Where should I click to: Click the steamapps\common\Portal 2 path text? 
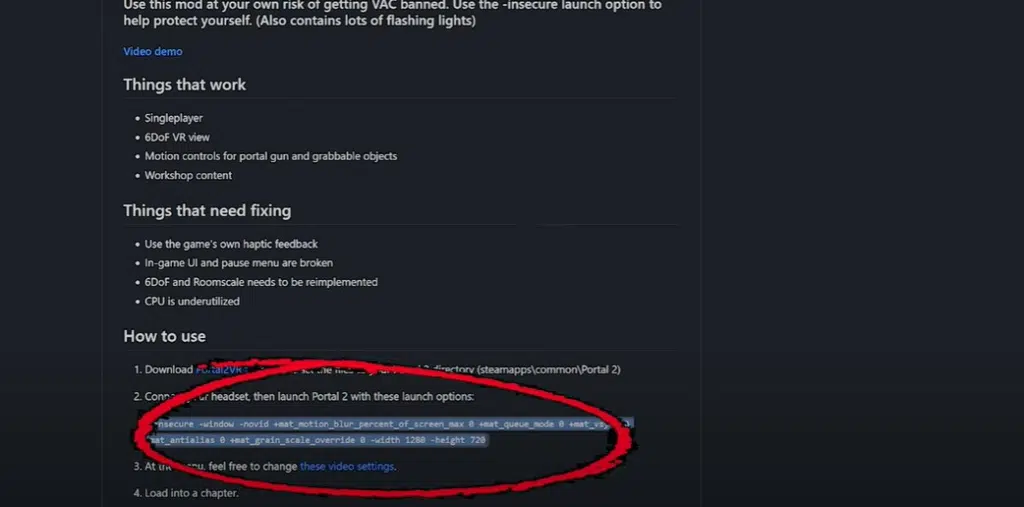(549, 369)
